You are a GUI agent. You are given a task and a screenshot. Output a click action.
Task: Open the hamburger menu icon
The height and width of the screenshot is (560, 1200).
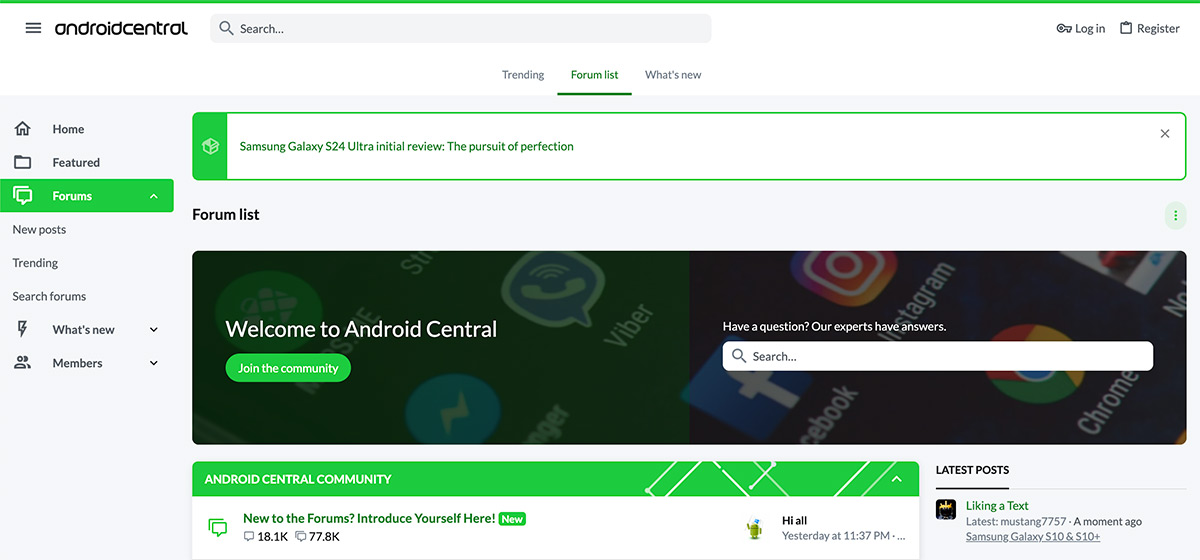click(x=33, y=28)
